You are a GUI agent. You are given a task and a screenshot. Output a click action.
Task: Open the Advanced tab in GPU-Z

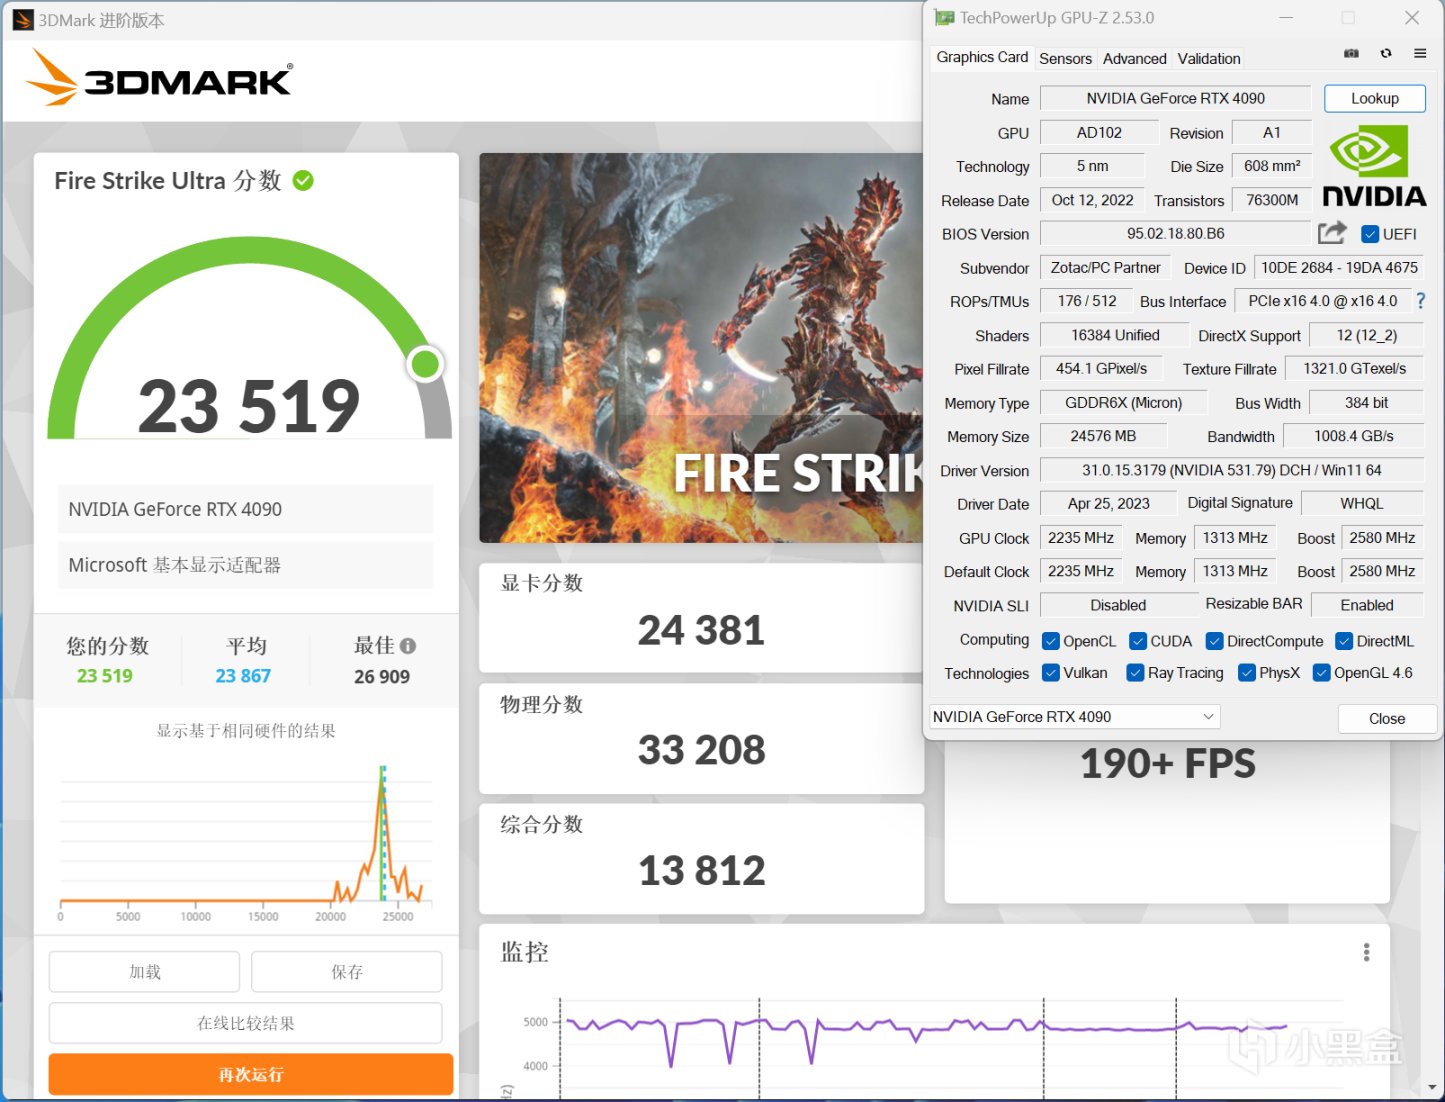(1134, 59)
